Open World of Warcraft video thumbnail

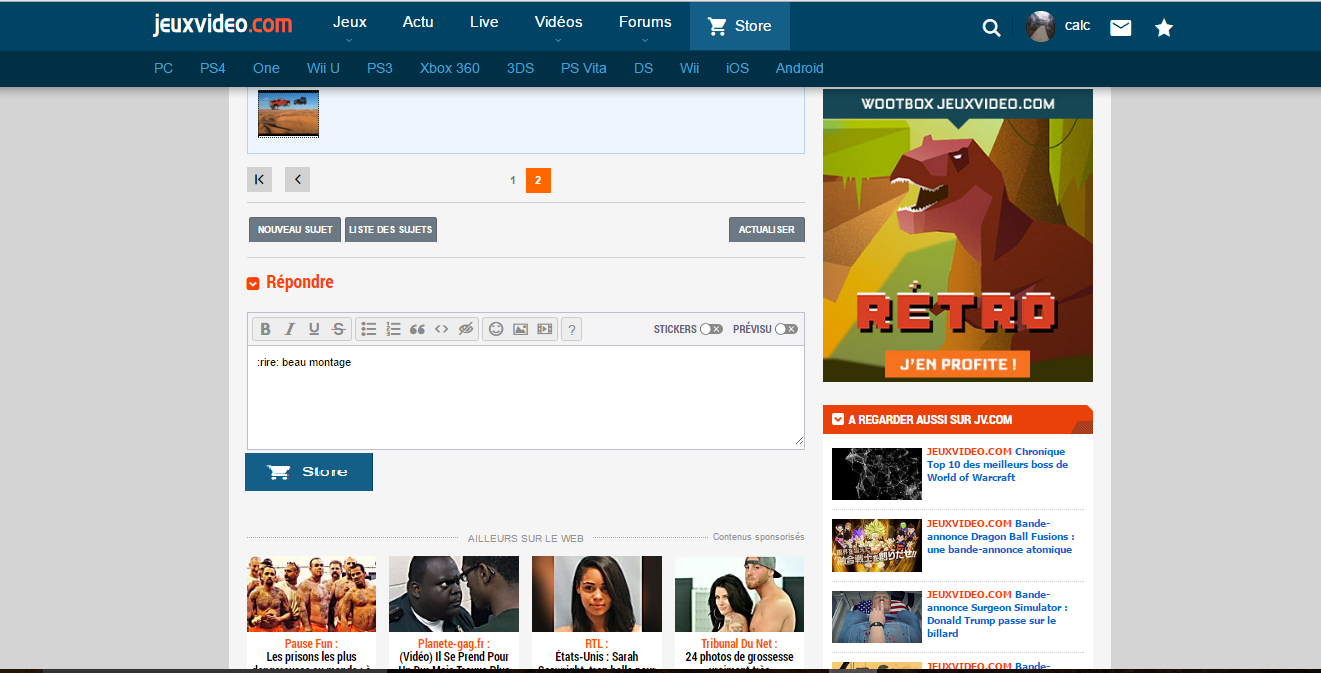877,474
